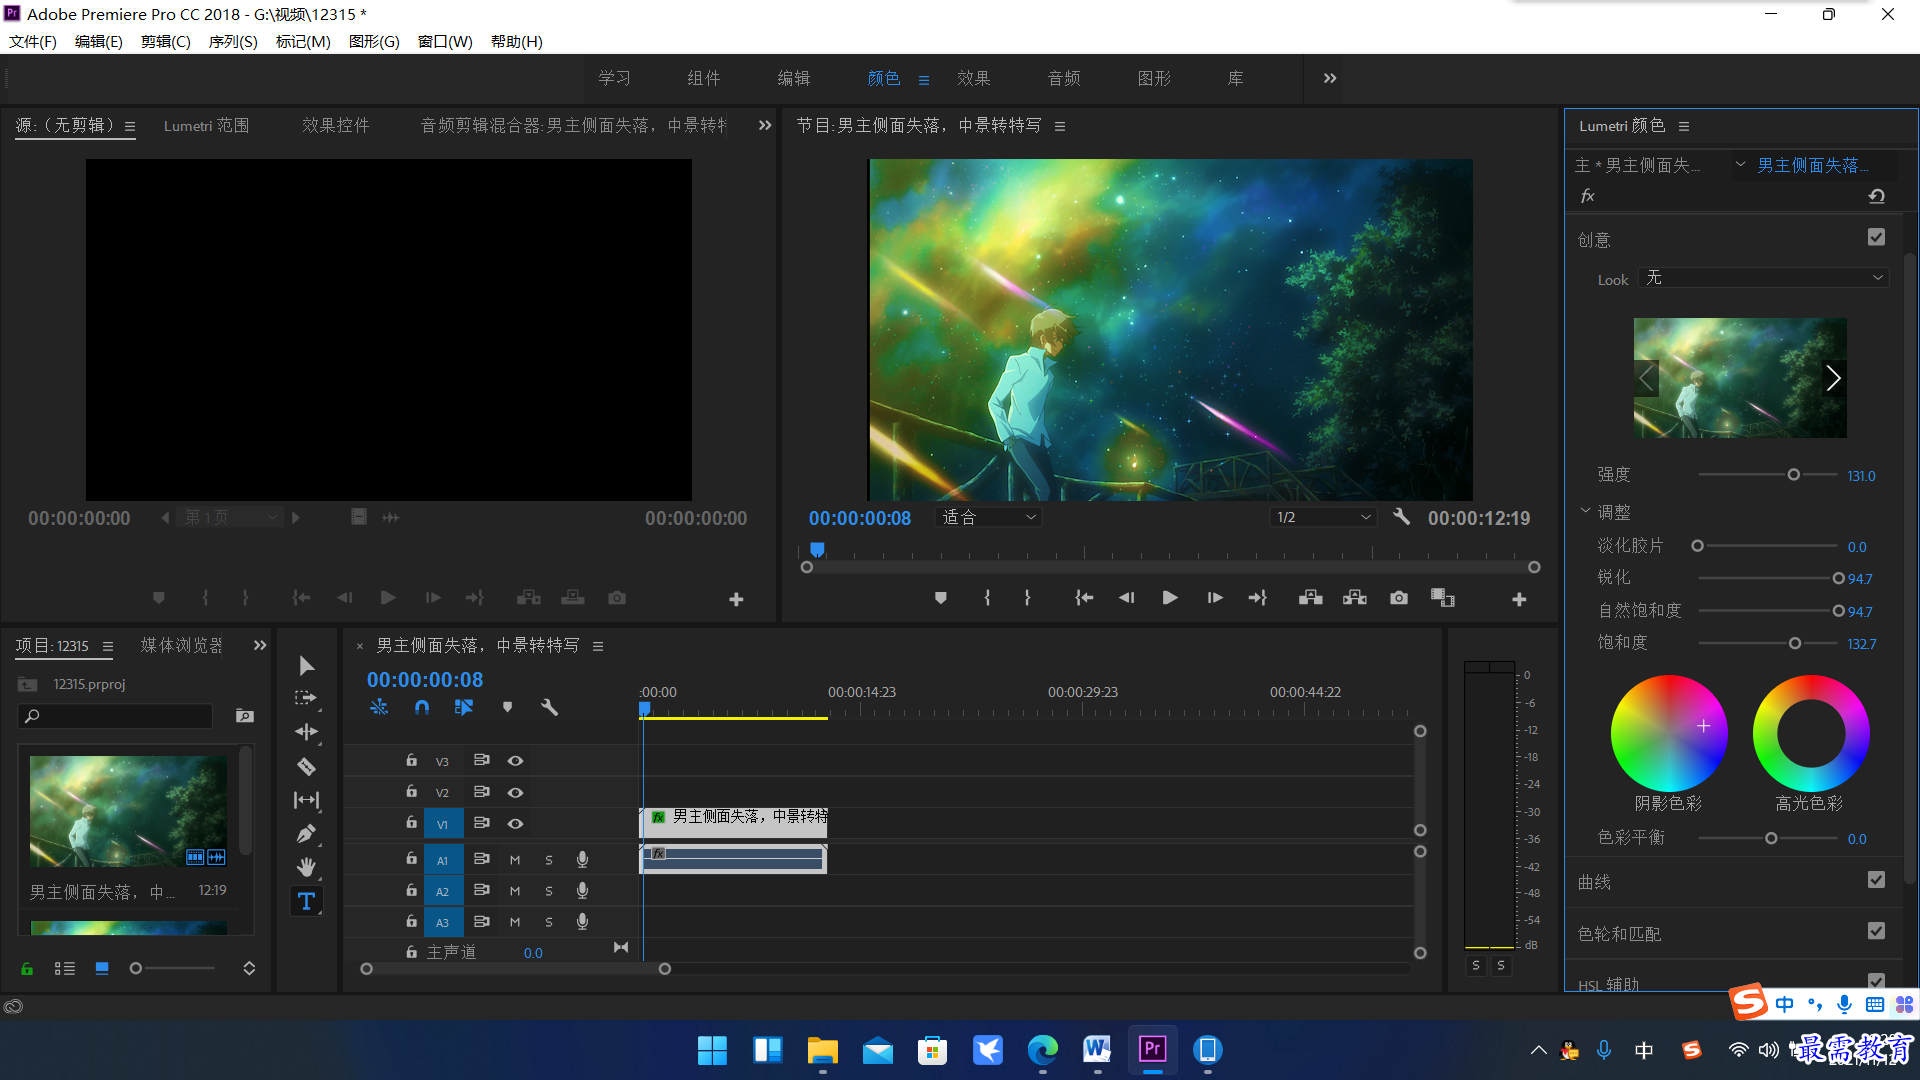
Task: Open Comparison View in program monitor
Action: pos(1443,598)
